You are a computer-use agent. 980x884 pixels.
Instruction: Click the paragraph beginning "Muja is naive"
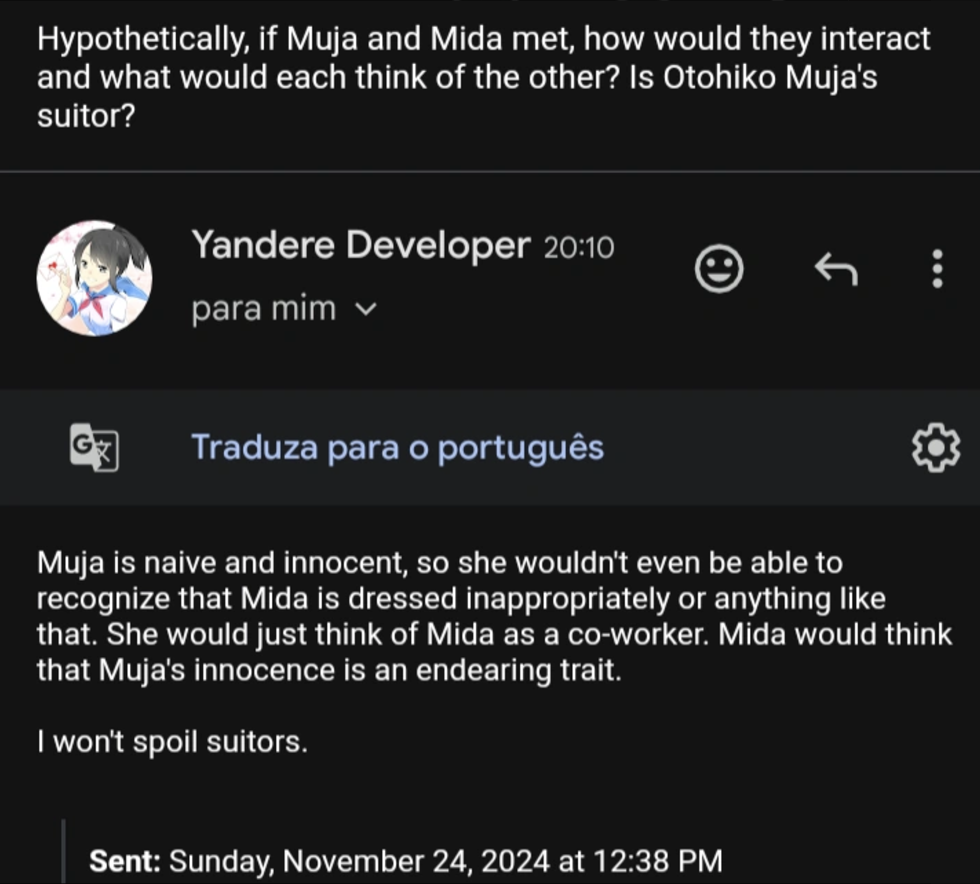[x=494, y=616]
